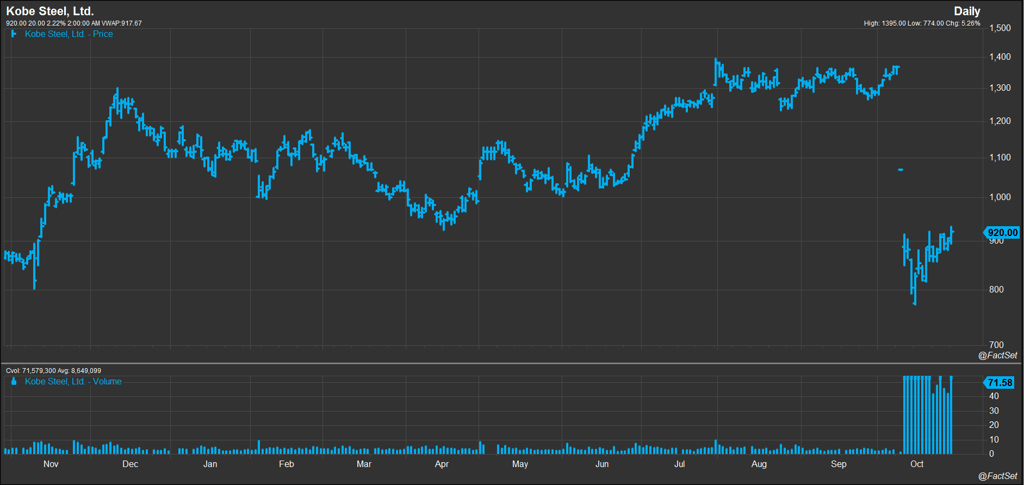Viewport: 1024px width, 485px height.
Task: Click the Nov month label
Action: pos(50,465)
